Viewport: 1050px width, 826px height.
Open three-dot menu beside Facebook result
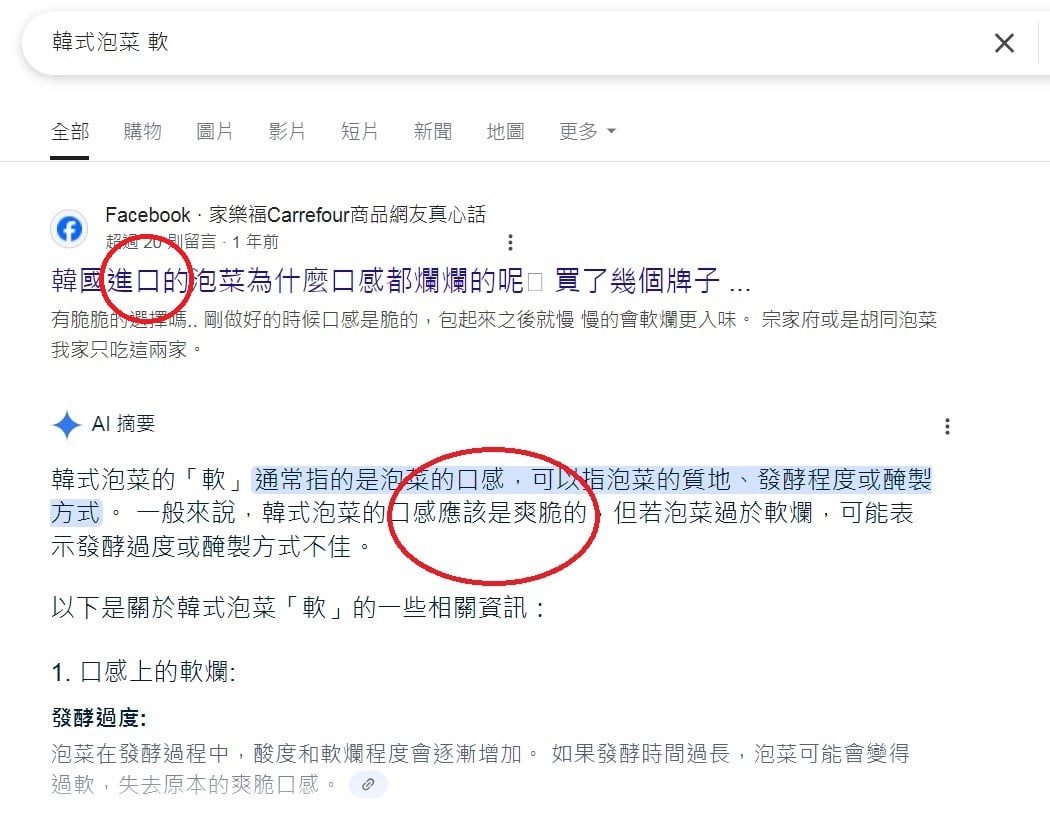[510, 242]
